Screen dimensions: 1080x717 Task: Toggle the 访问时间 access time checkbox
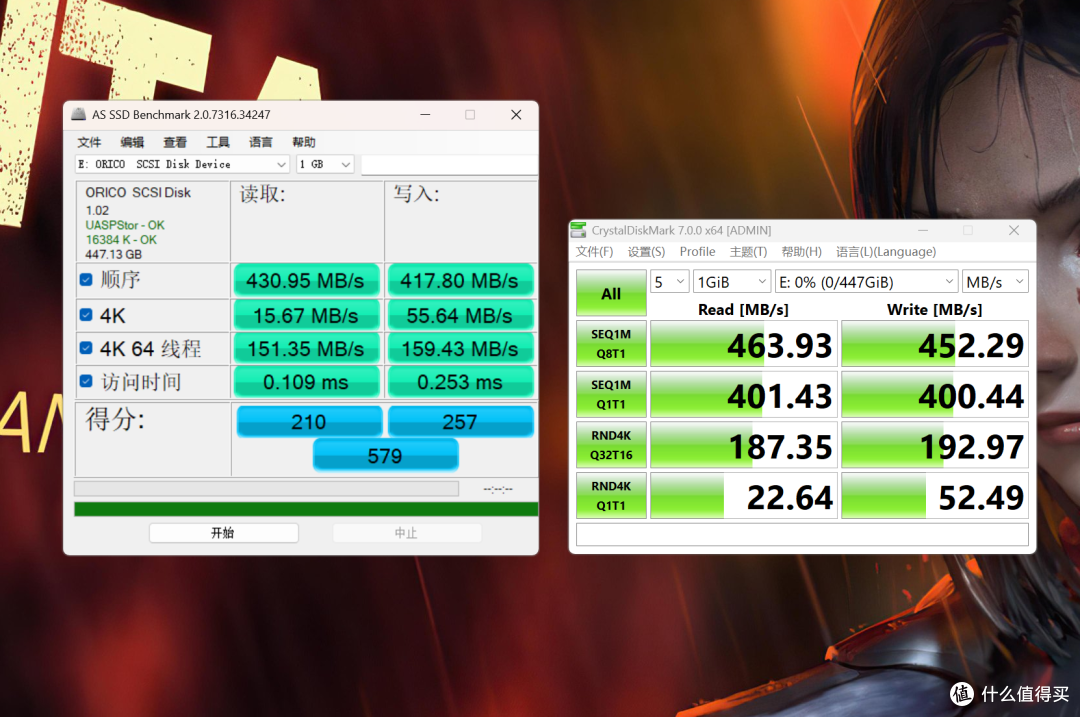tap(86, 381)
